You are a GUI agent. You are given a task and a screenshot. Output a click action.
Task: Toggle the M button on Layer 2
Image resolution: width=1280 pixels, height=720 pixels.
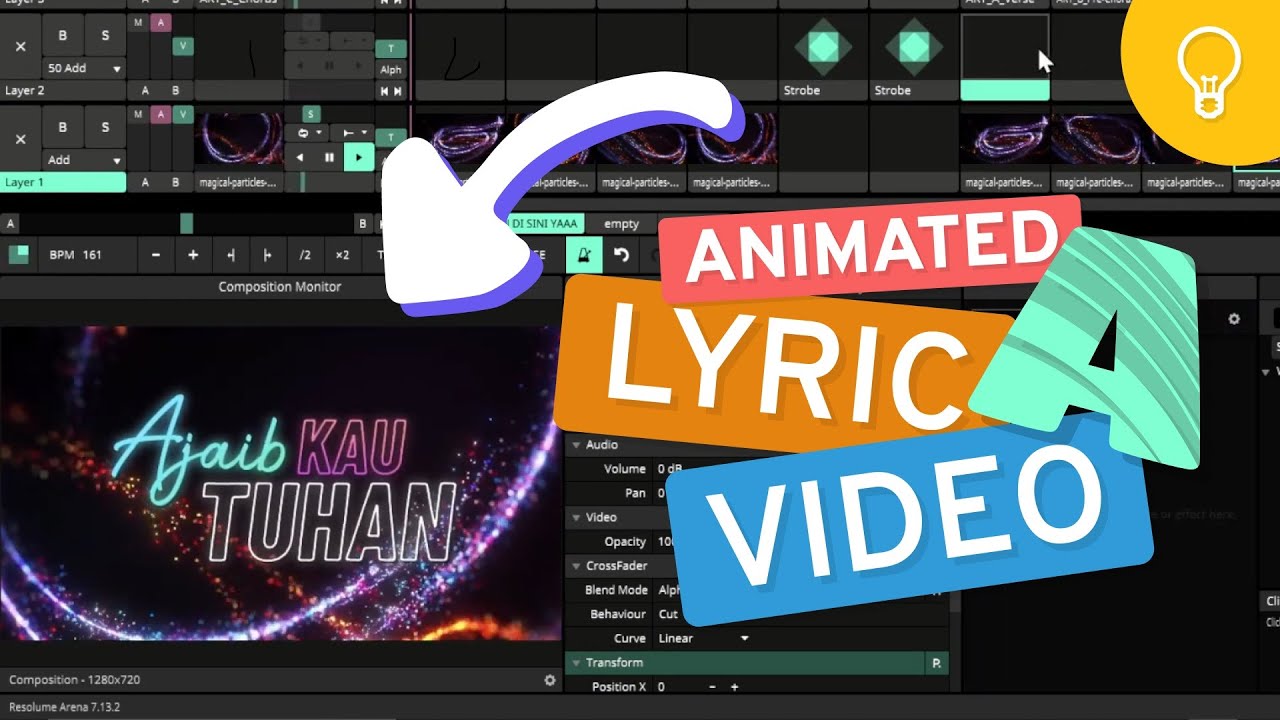138,22
